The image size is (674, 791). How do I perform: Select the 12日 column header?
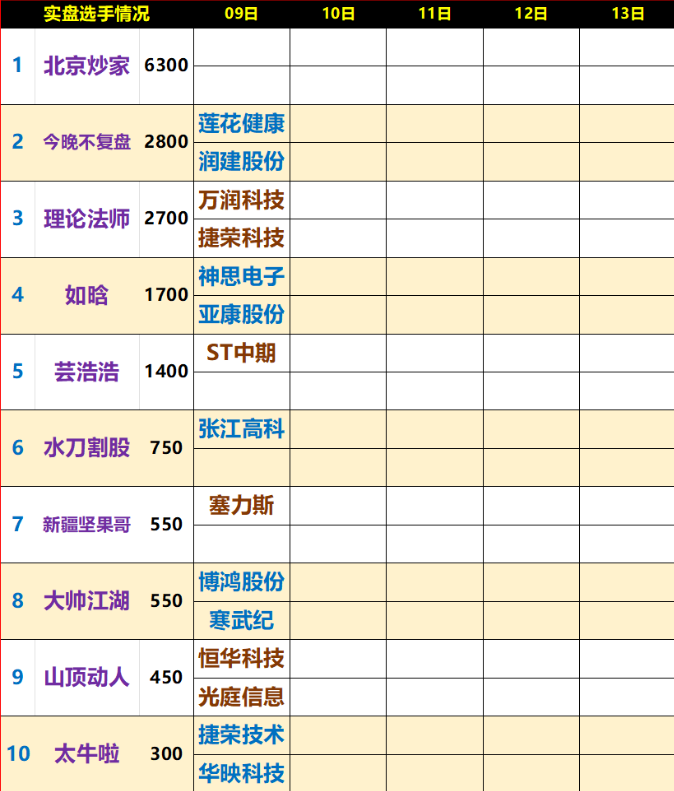pyautogui.click(x=531, y=14)
